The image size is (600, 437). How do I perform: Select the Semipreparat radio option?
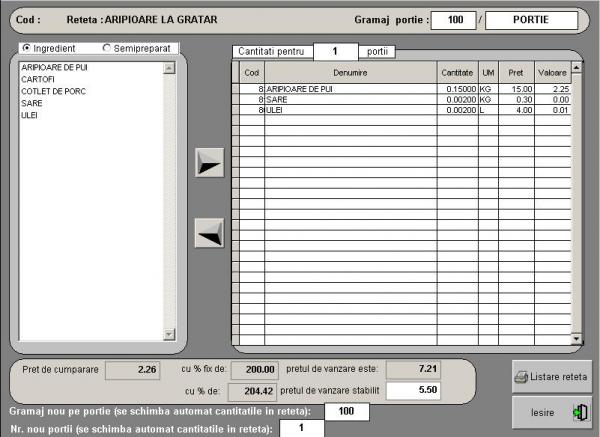[x=107, y=48]
